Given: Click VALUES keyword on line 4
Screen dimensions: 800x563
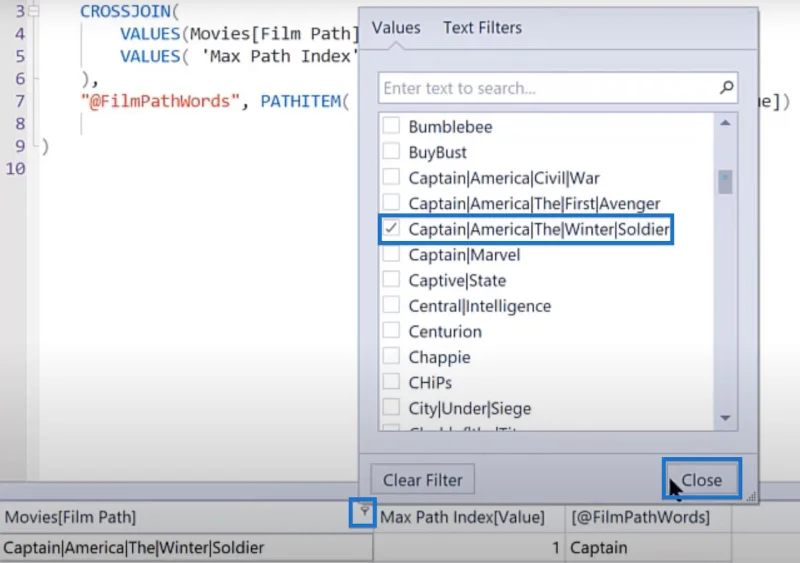Looking at the screenshot, I should click(150, 34).
